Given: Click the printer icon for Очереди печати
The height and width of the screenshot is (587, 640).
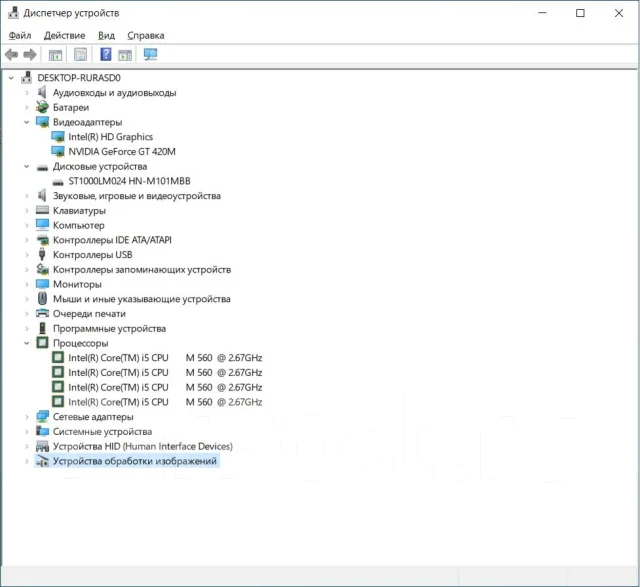Looking at the screenshot, I should pyautogui.click(x=42, y=313).
